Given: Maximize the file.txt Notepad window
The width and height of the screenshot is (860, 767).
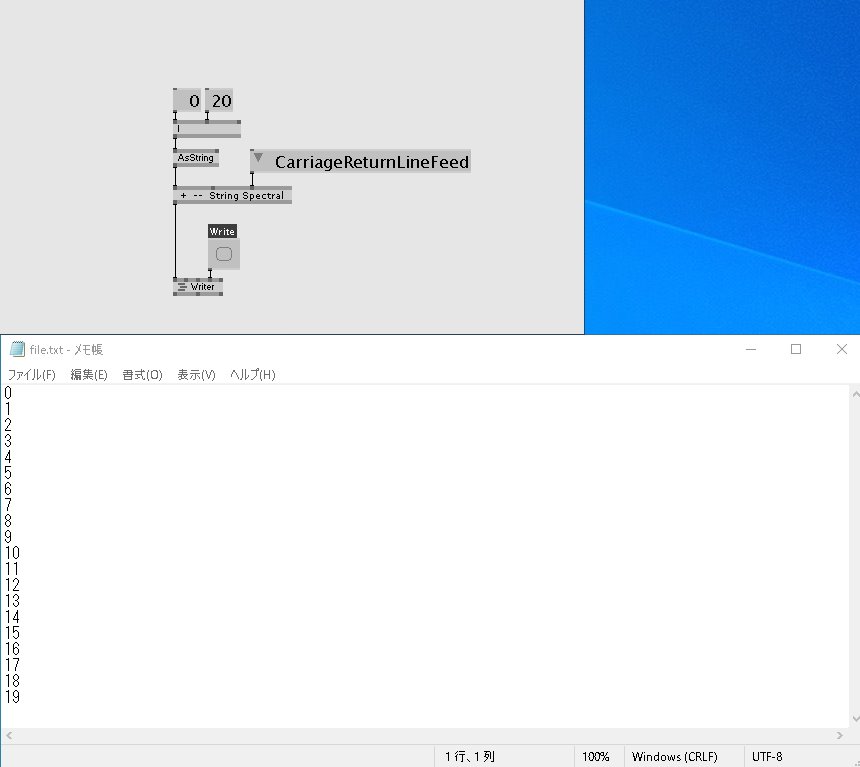Looking at the screenshot, I should pyautogui.click(x=796, y=349).
